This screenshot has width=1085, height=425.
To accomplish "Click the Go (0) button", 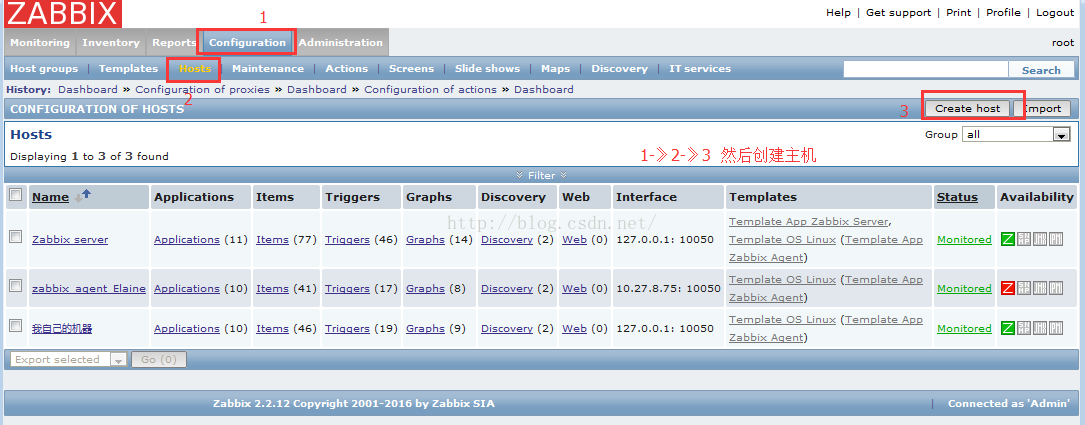I will [x=158, y=359].
